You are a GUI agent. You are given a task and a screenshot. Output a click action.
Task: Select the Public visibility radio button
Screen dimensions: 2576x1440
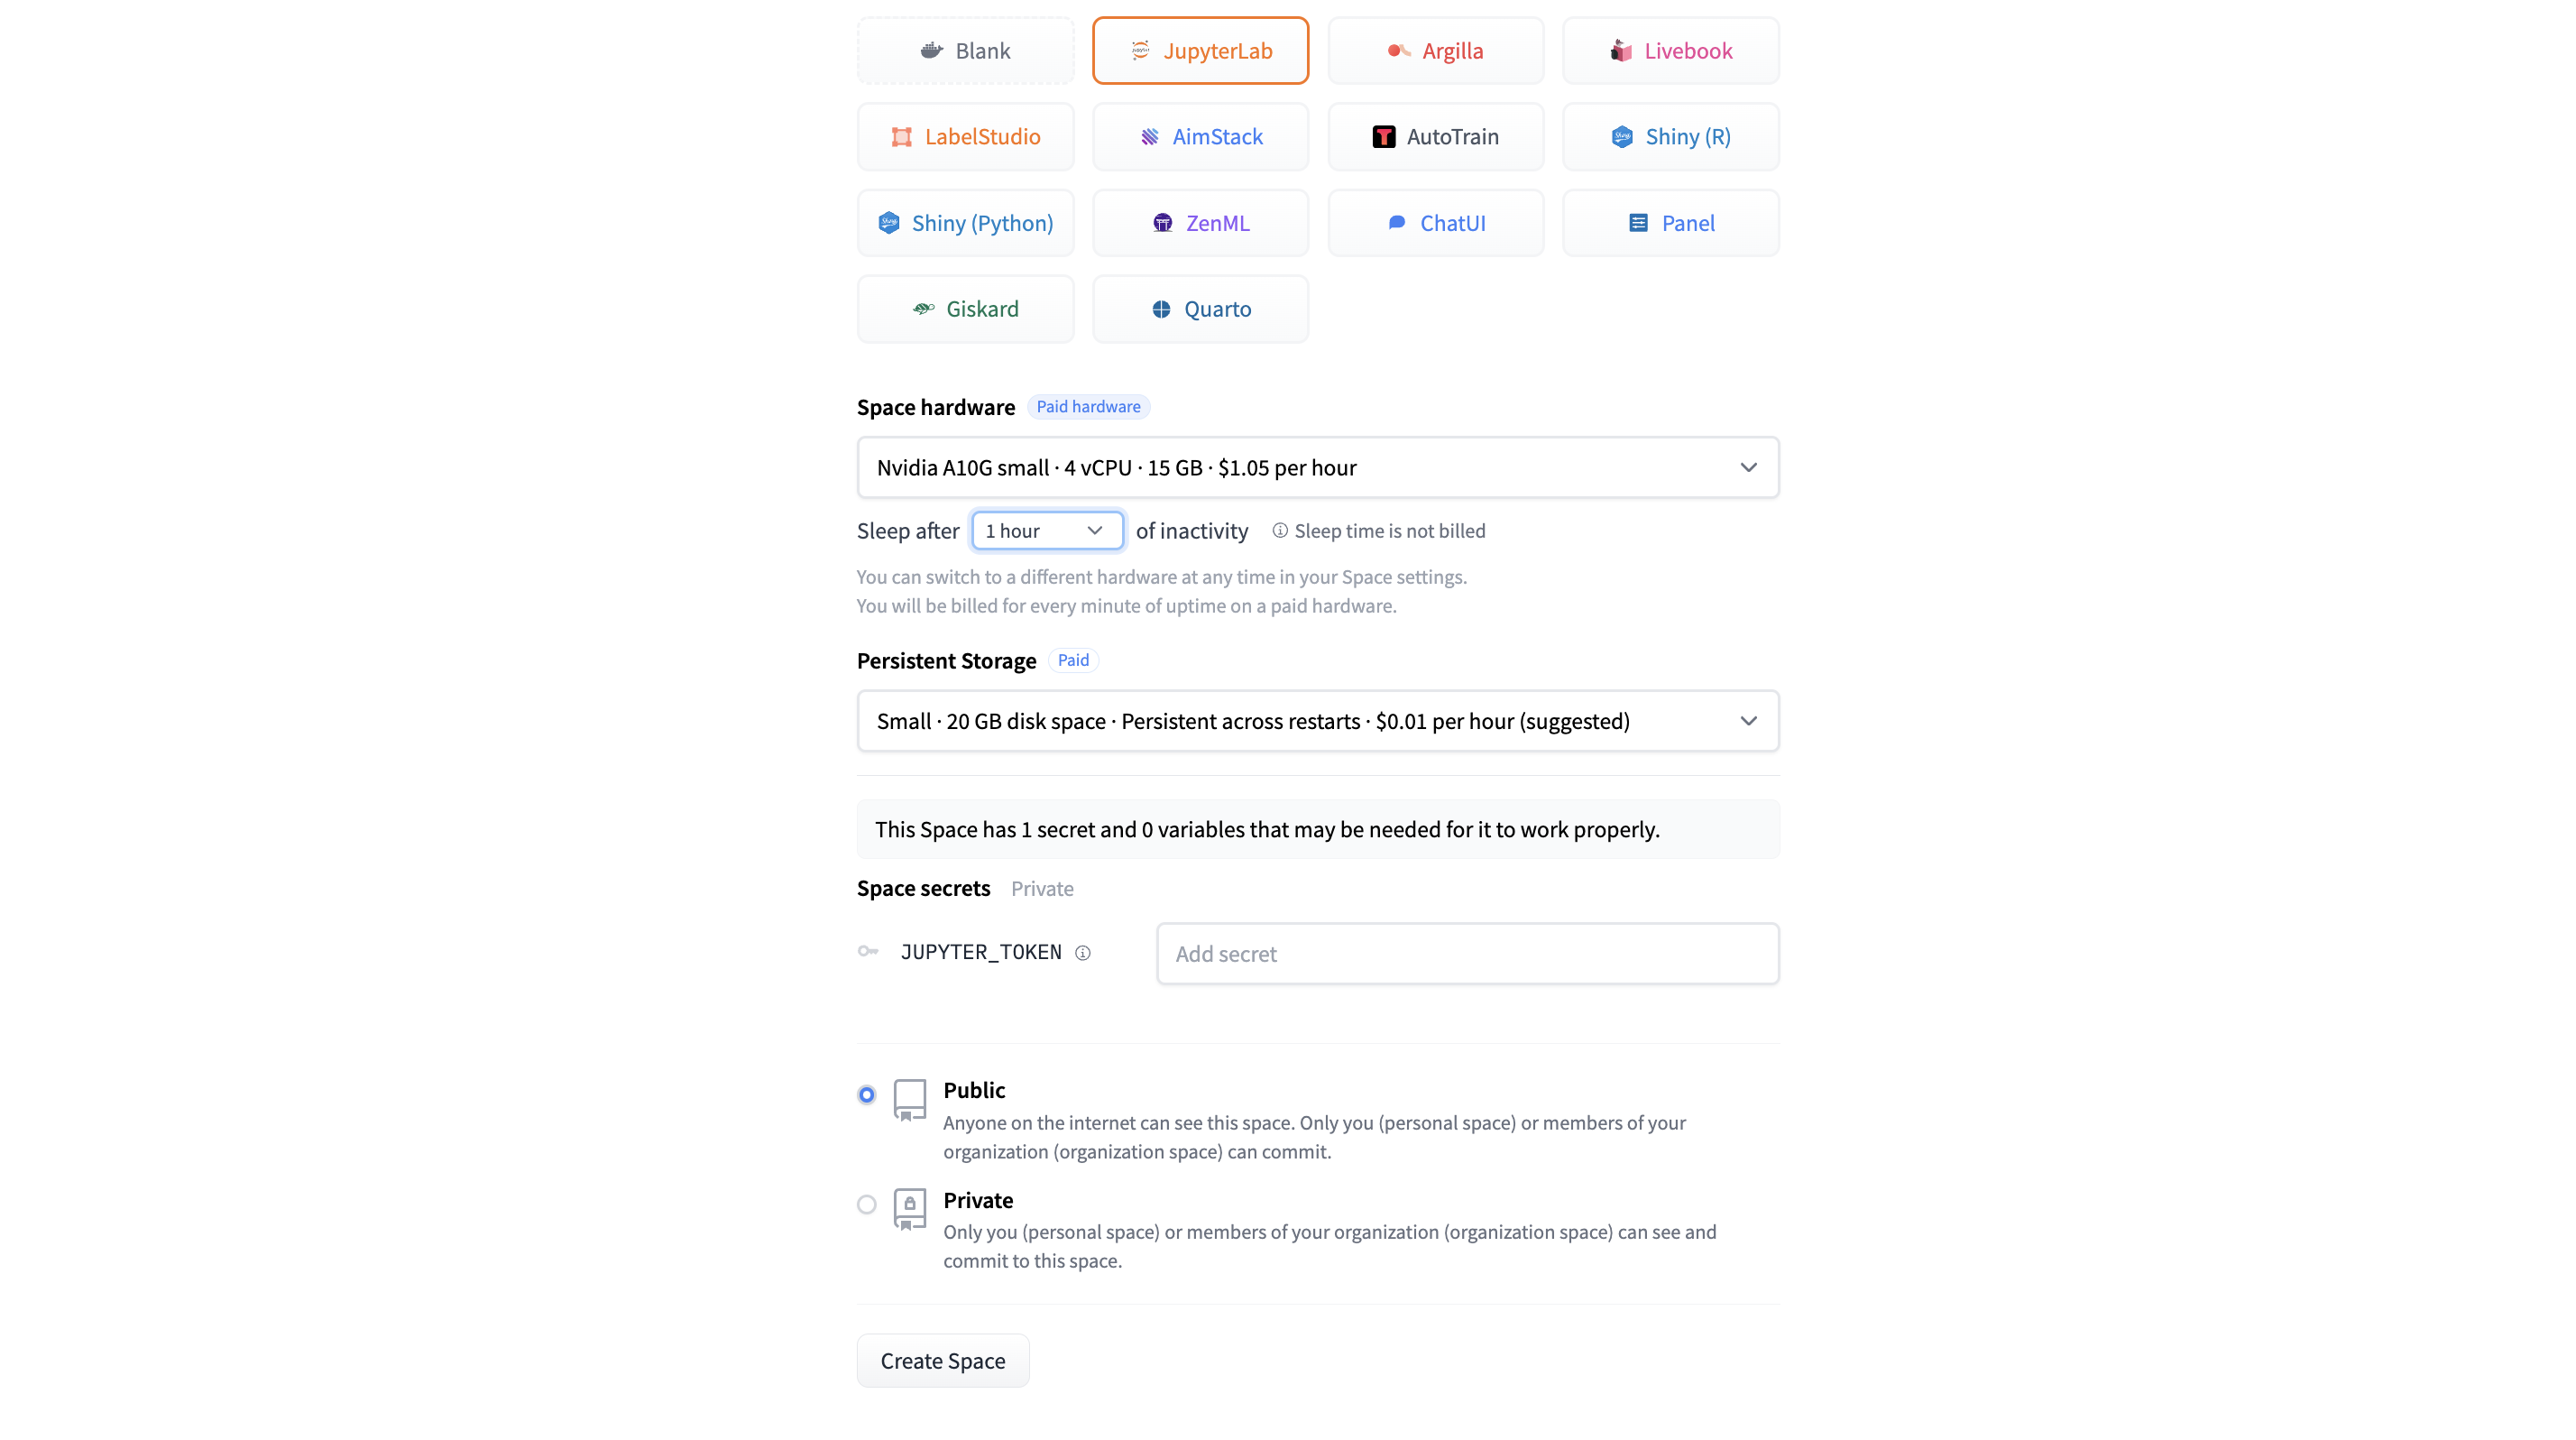coord(867,1095)
